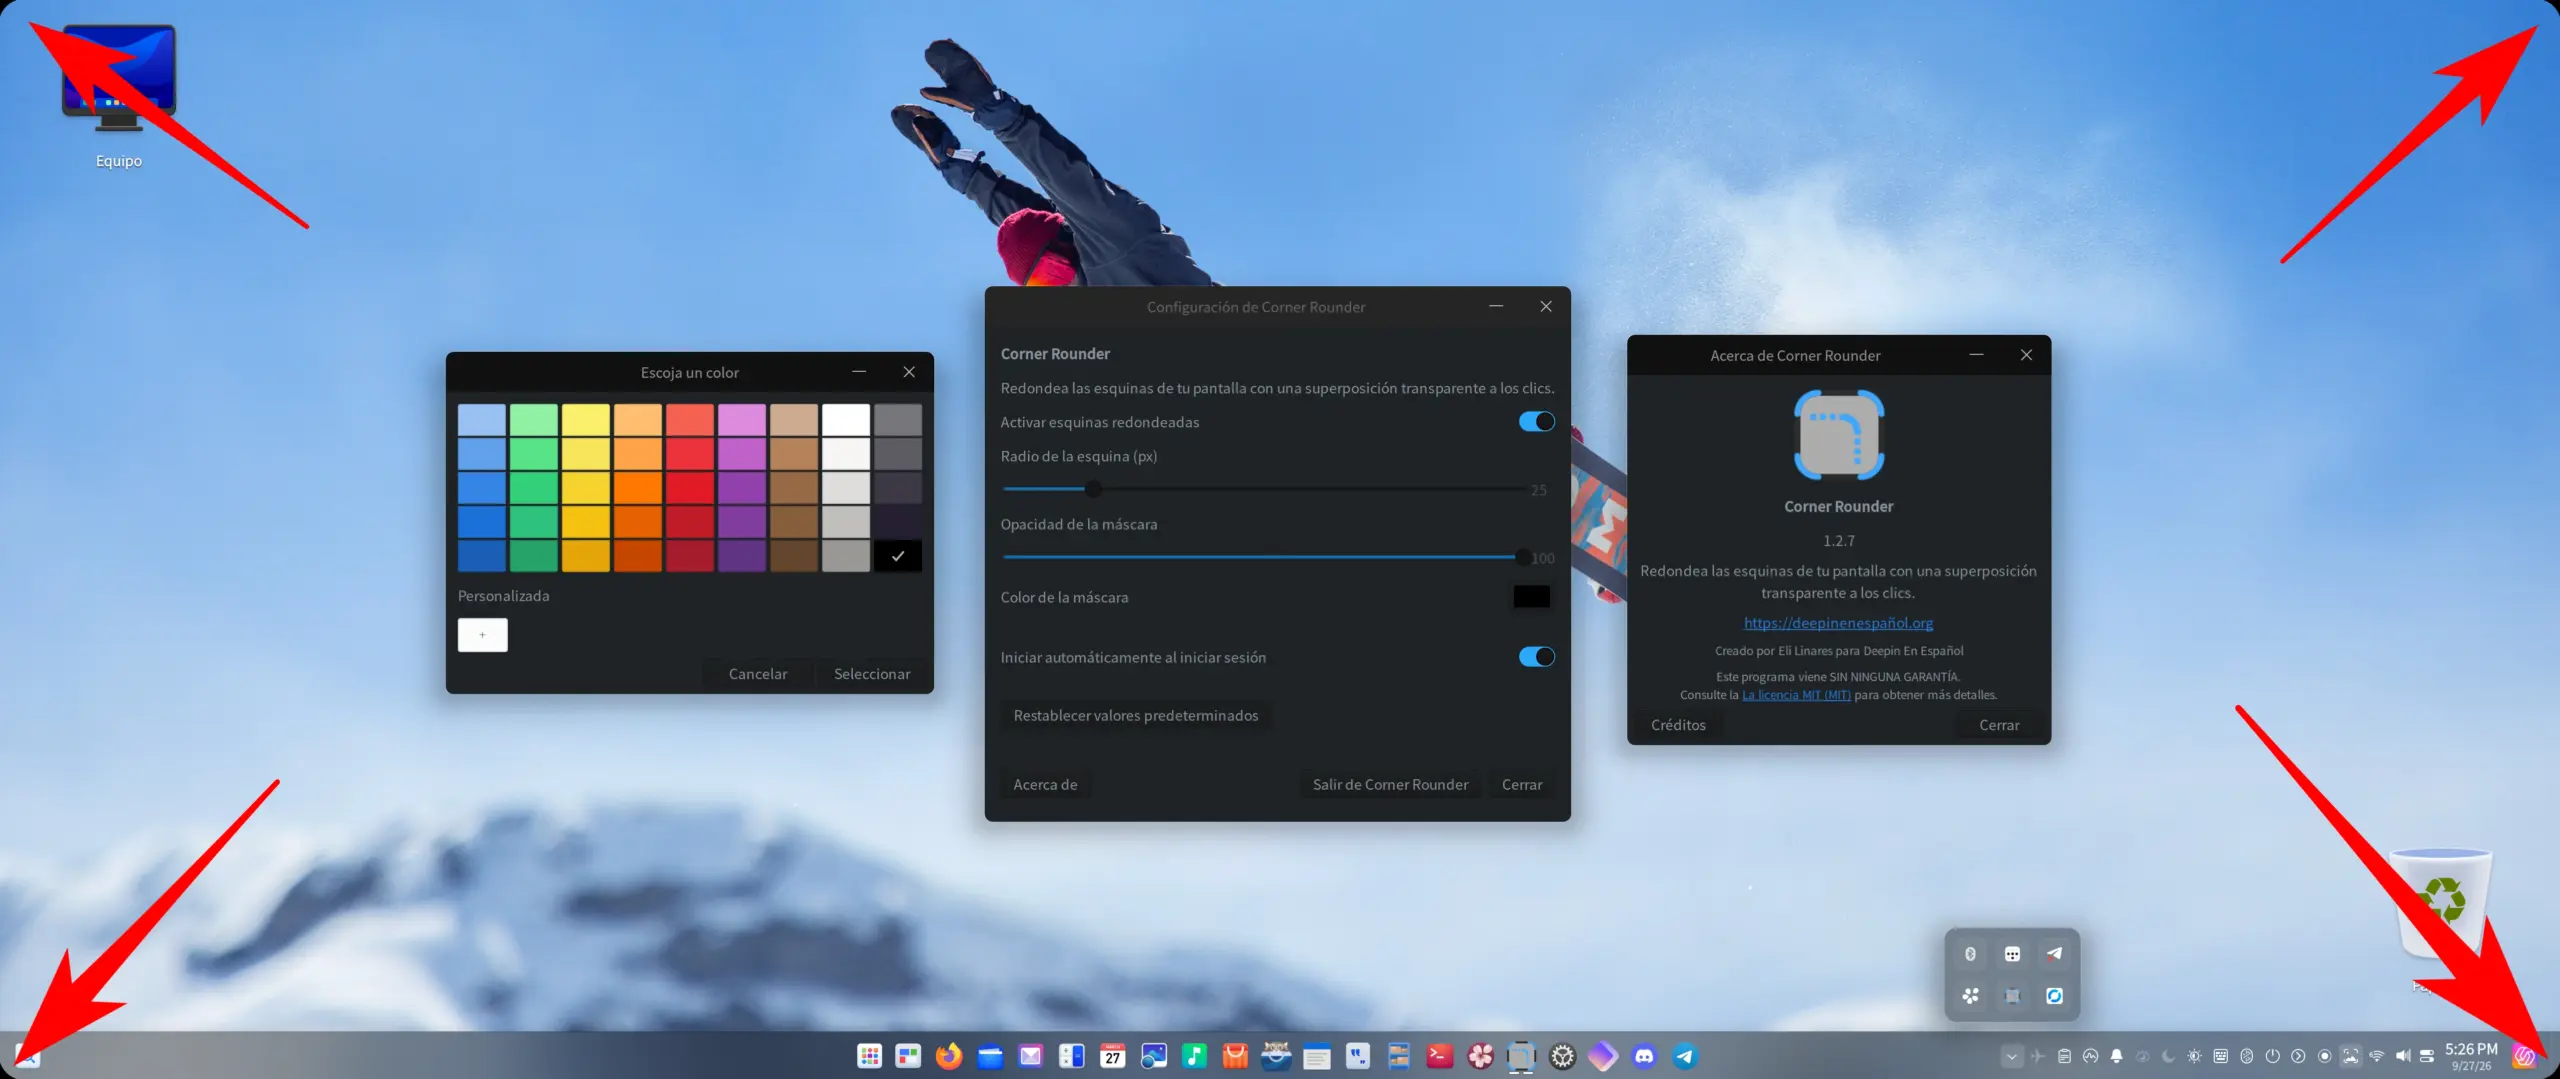Open the mail client in the dock
Screen dimensions: 2560x1079
click(x=1031, y=1056)
